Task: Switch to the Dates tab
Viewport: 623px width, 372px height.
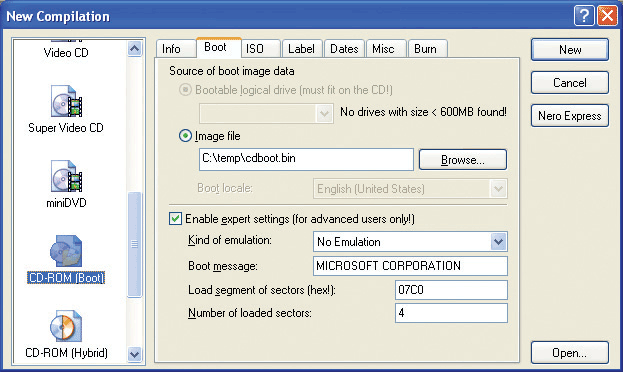Action: coord(344,49)
